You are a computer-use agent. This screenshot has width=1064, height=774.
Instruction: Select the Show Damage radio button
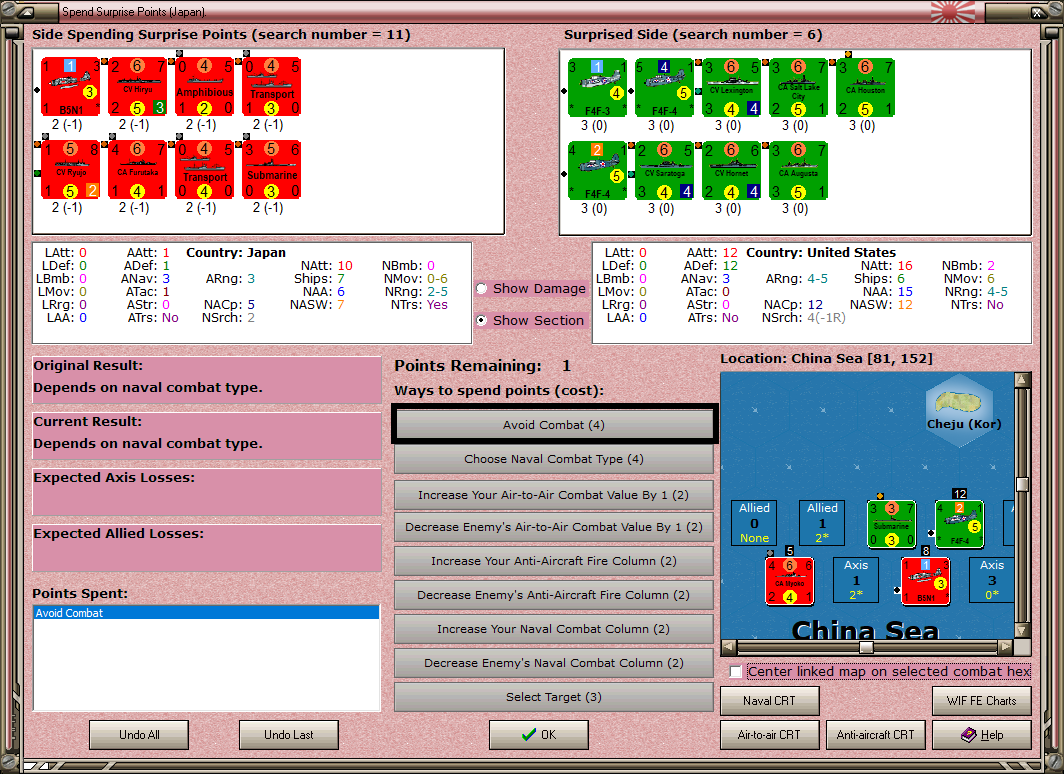pyautogui.click(x=482, y=288)
